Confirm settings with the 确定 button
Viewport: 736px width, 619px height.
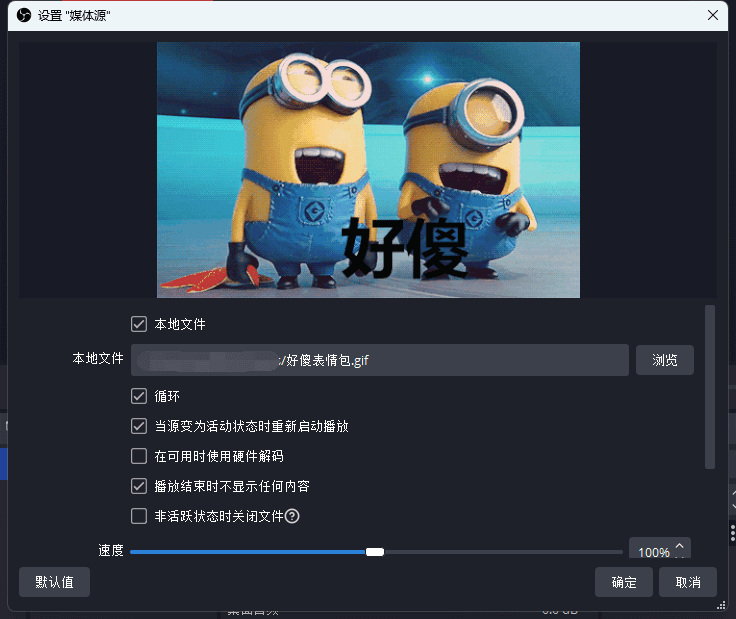coord(624,582)
